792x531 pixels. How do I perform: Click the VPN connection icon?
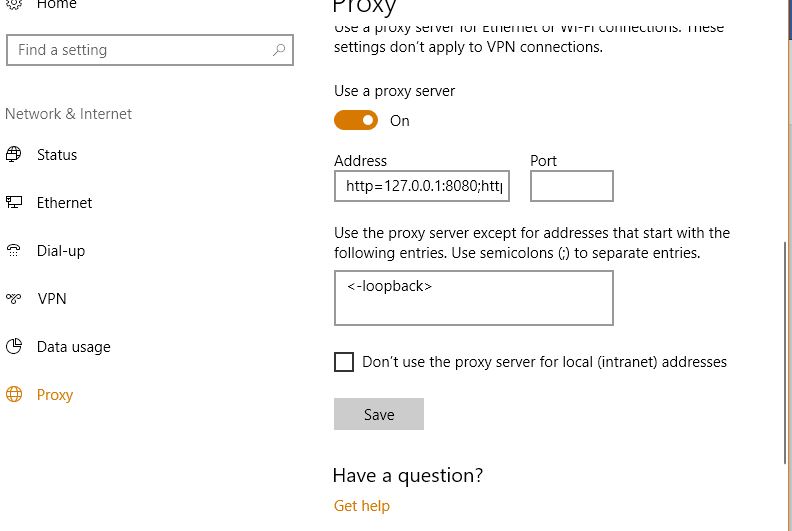point(14,298)
